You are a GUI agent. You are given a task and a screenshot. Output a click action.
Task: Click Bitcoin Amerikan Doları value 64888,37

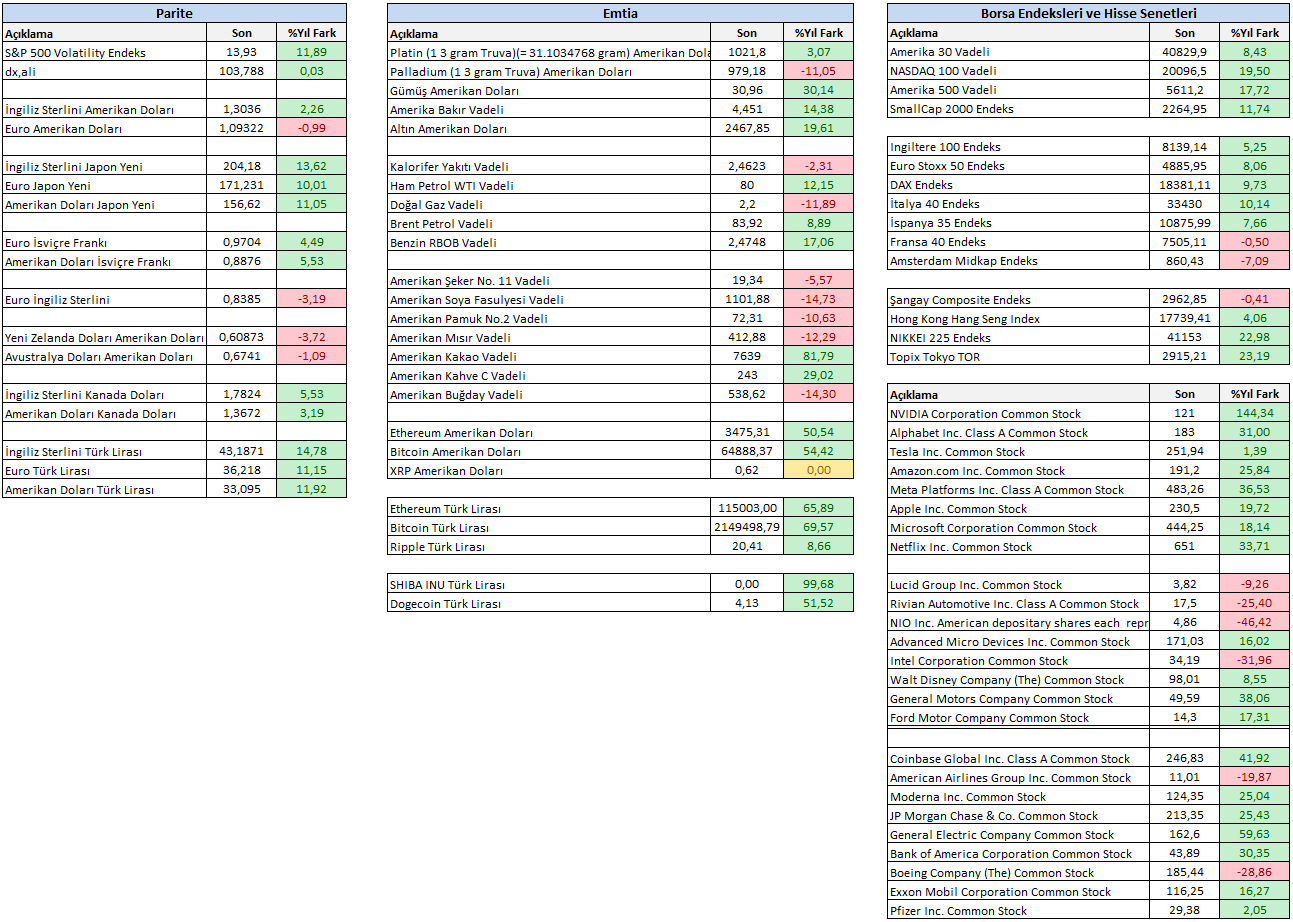point(747,451)
